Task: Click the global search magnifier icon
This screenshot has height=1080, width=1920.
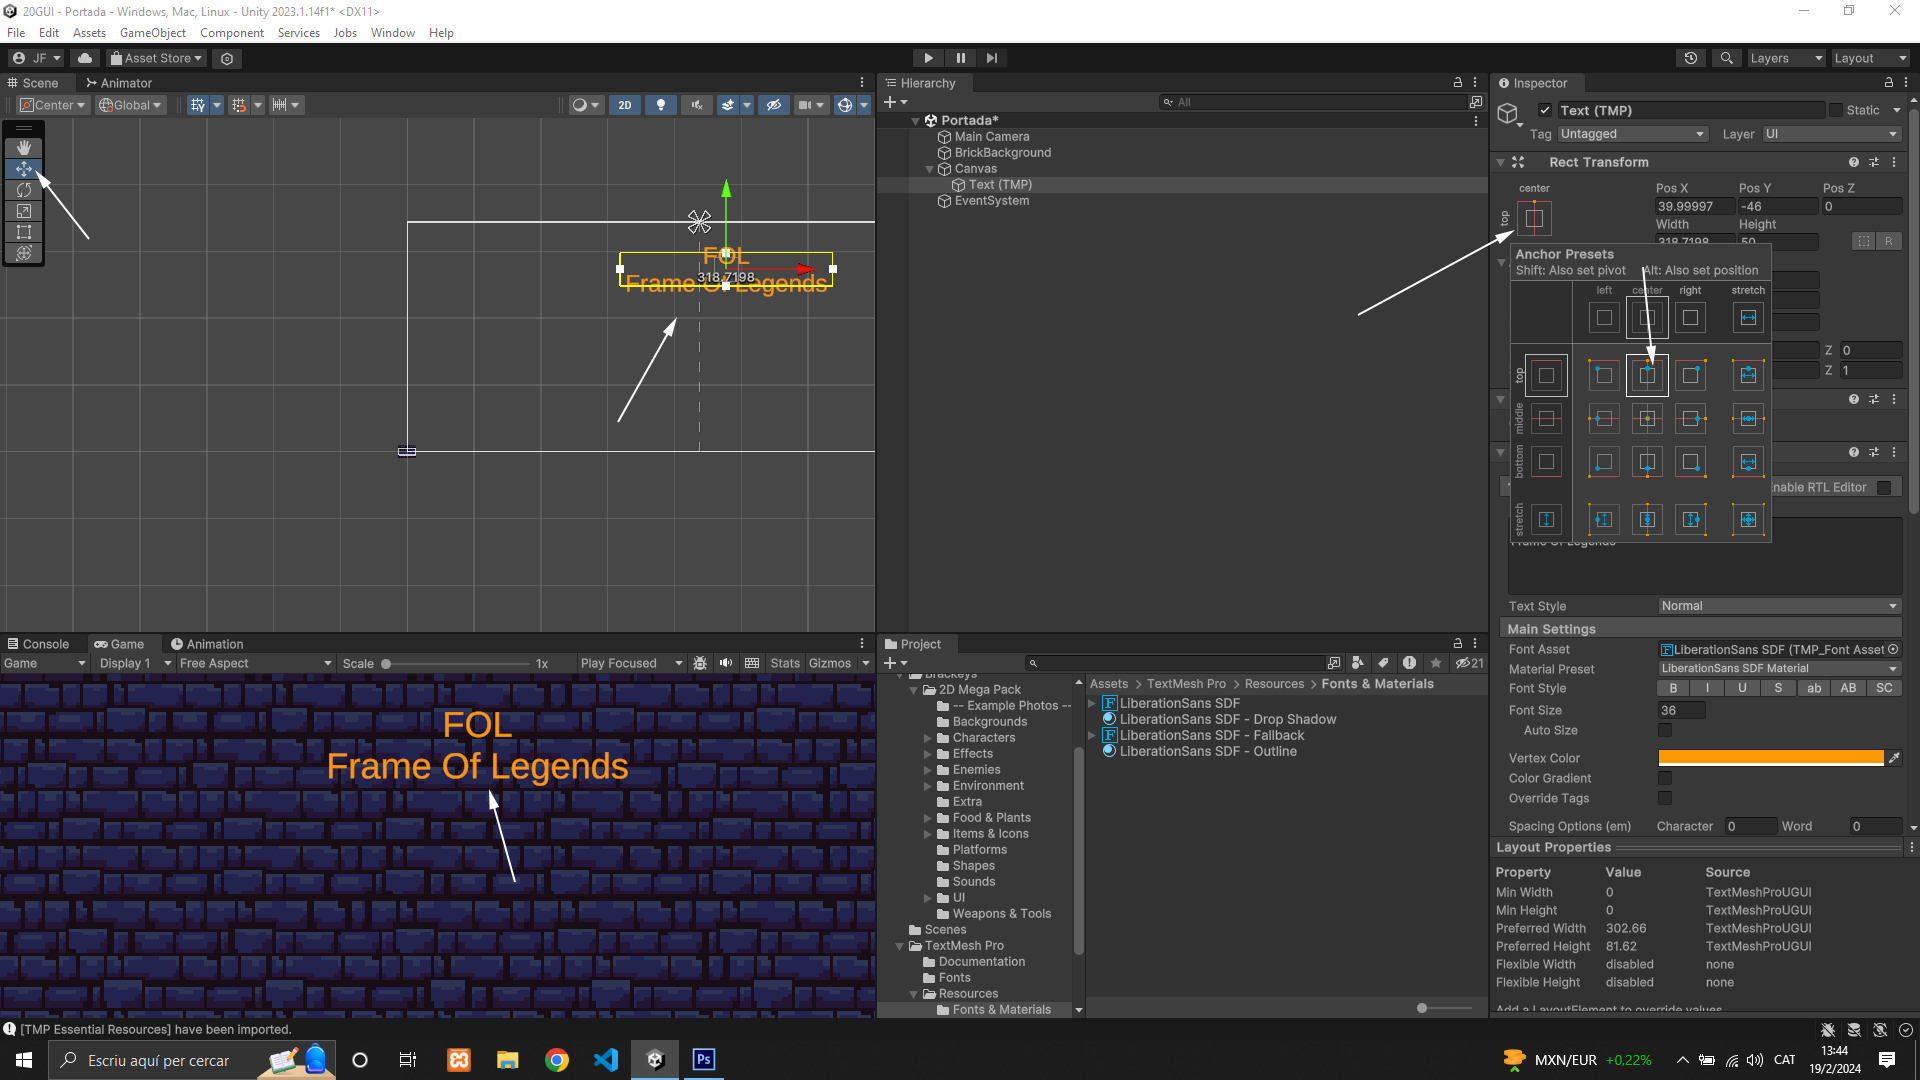Action: (x=1726, y=58)
